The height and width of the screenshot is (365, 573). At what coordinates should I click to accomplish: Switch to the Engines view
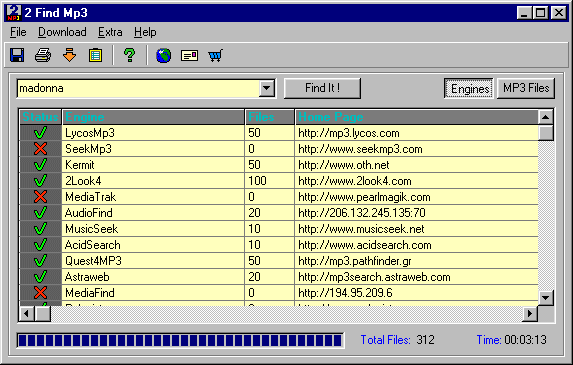tap(468, 88)
